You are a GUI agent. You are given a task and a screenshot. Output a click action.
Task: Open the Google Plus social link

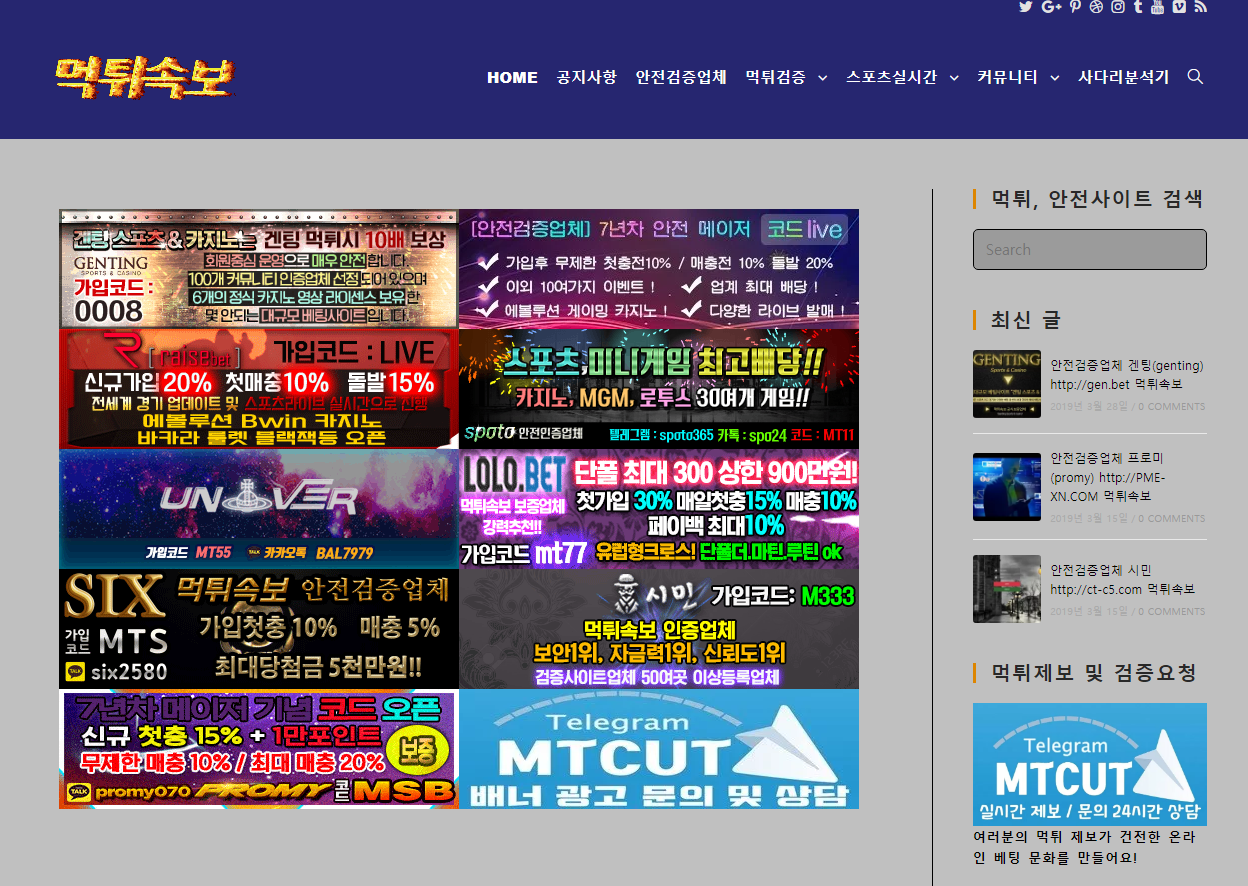point(1051,7)
